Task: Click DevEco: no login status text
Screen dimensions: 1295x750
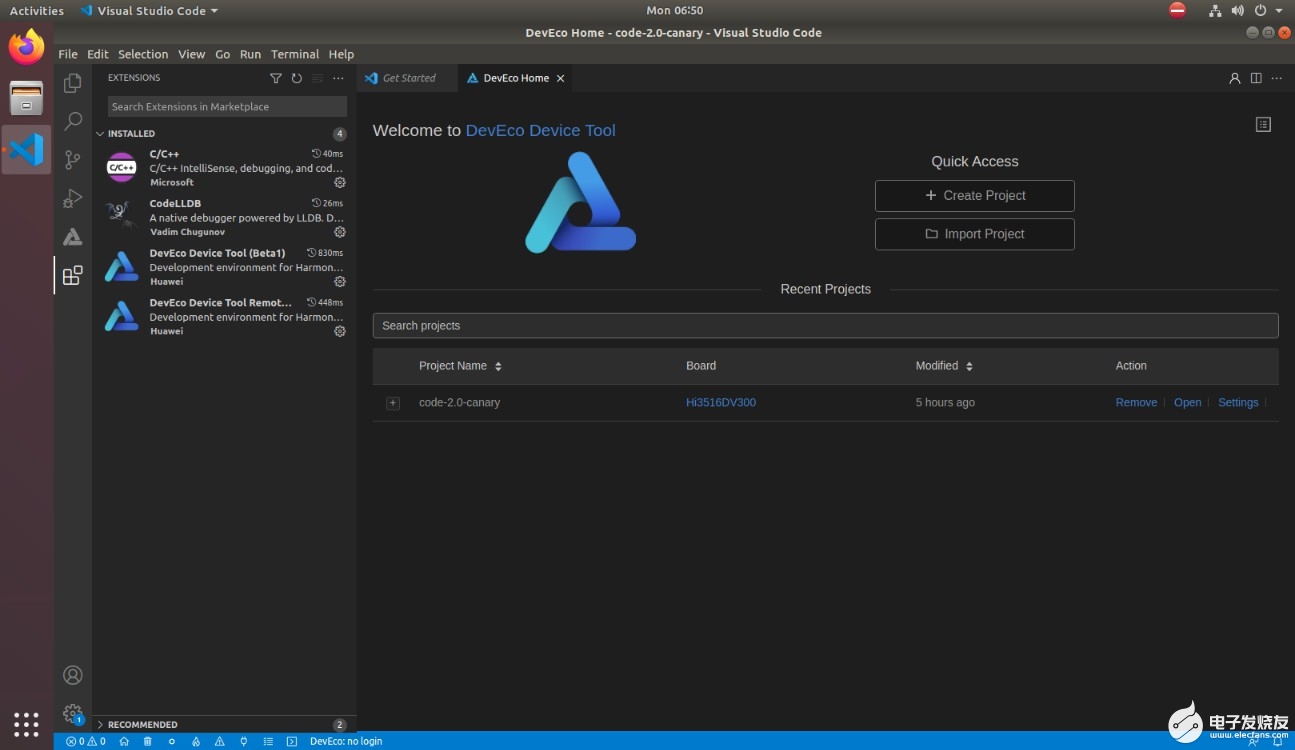Action: click(x=346, y=742)
